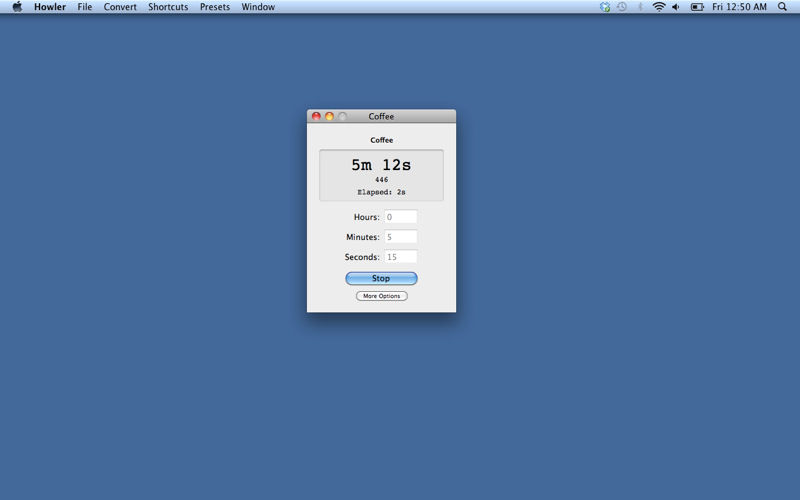
Task: Click the Minutes: label
Action: click(x=363, y=237)
